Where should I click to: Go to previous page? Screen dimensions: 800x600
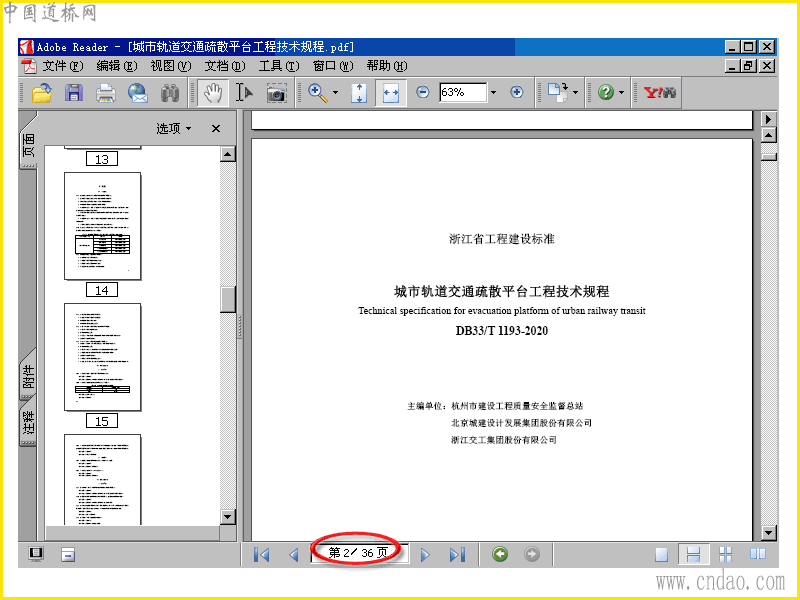click(x=293, y=555)
